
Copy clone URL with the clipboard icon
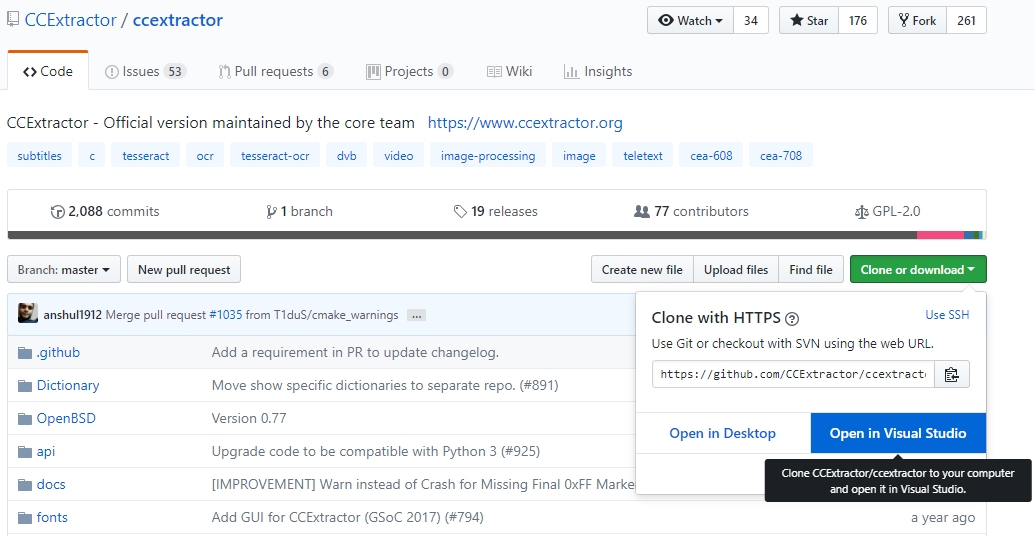(x=951, y=374)
